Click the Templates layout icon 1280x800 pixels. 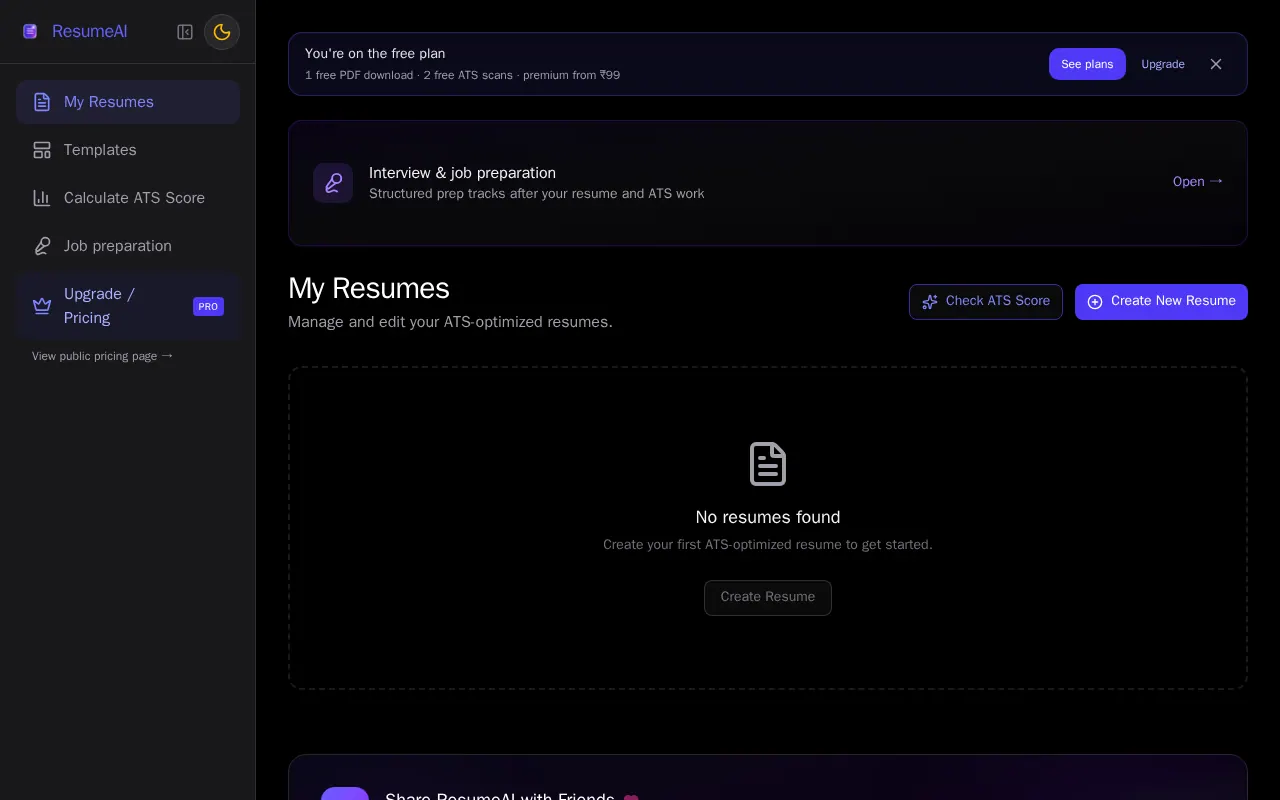click(x=42, y=150)
